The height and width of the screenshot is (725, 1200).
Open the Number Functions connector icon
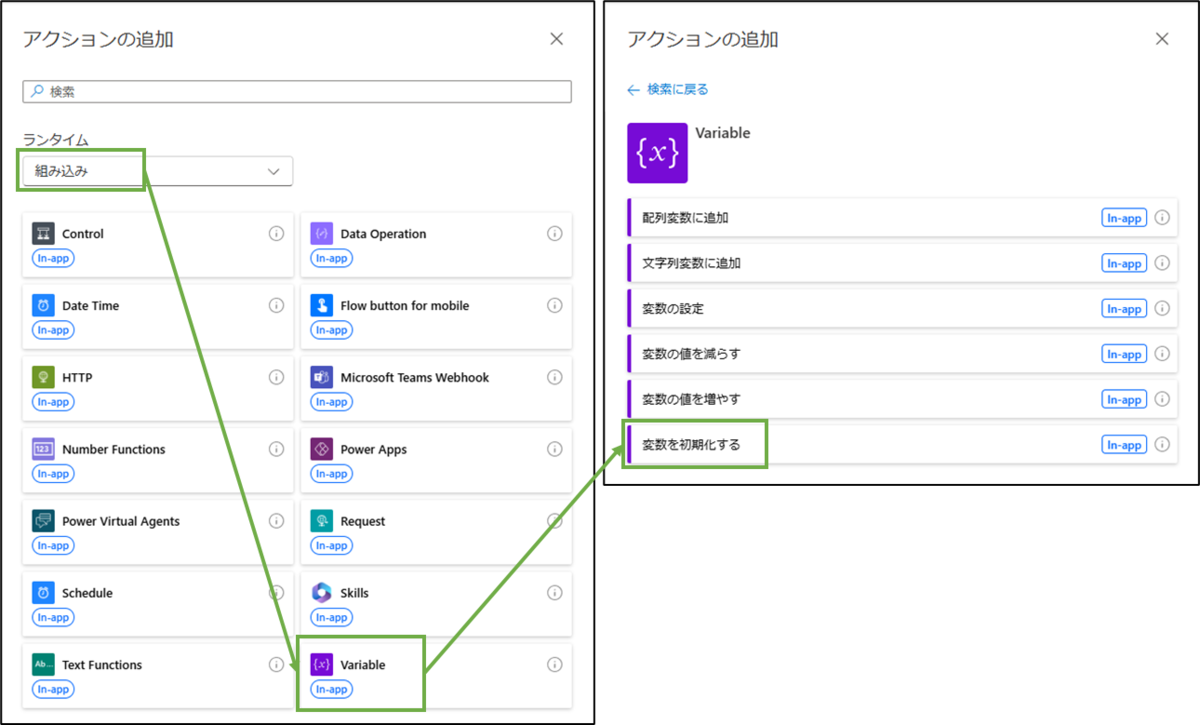pos(42,450)
